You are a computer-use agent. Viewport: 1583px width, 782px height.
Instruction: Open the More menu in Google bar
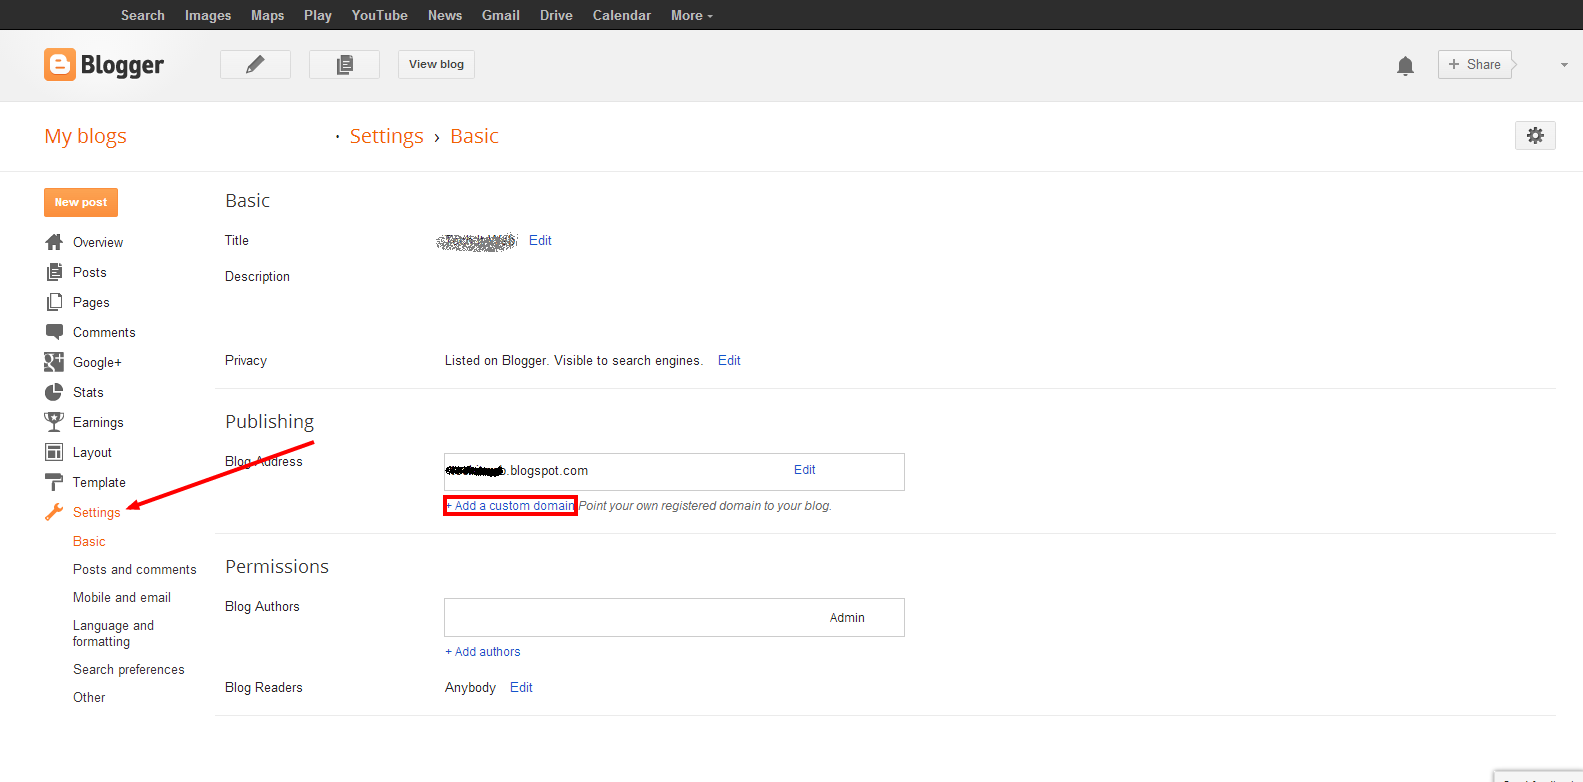click(691, 15)
